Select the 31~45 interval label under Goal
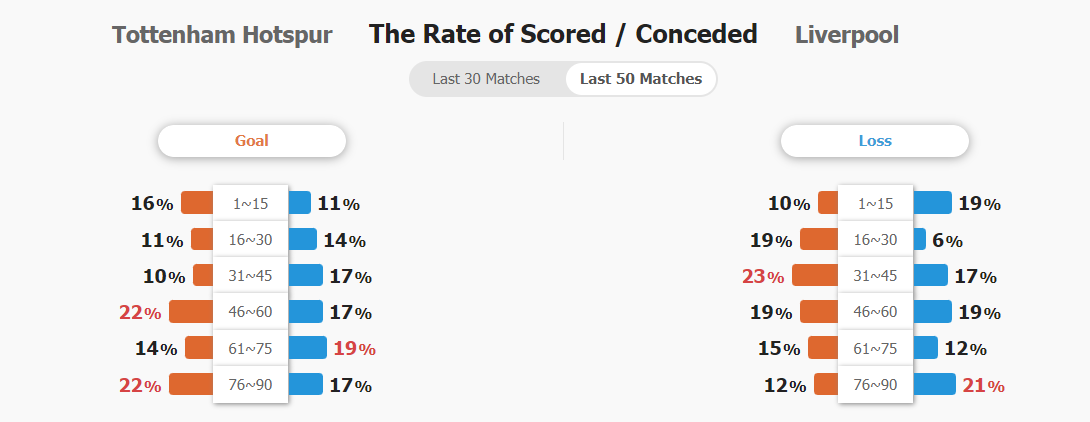 click(251, 276)
